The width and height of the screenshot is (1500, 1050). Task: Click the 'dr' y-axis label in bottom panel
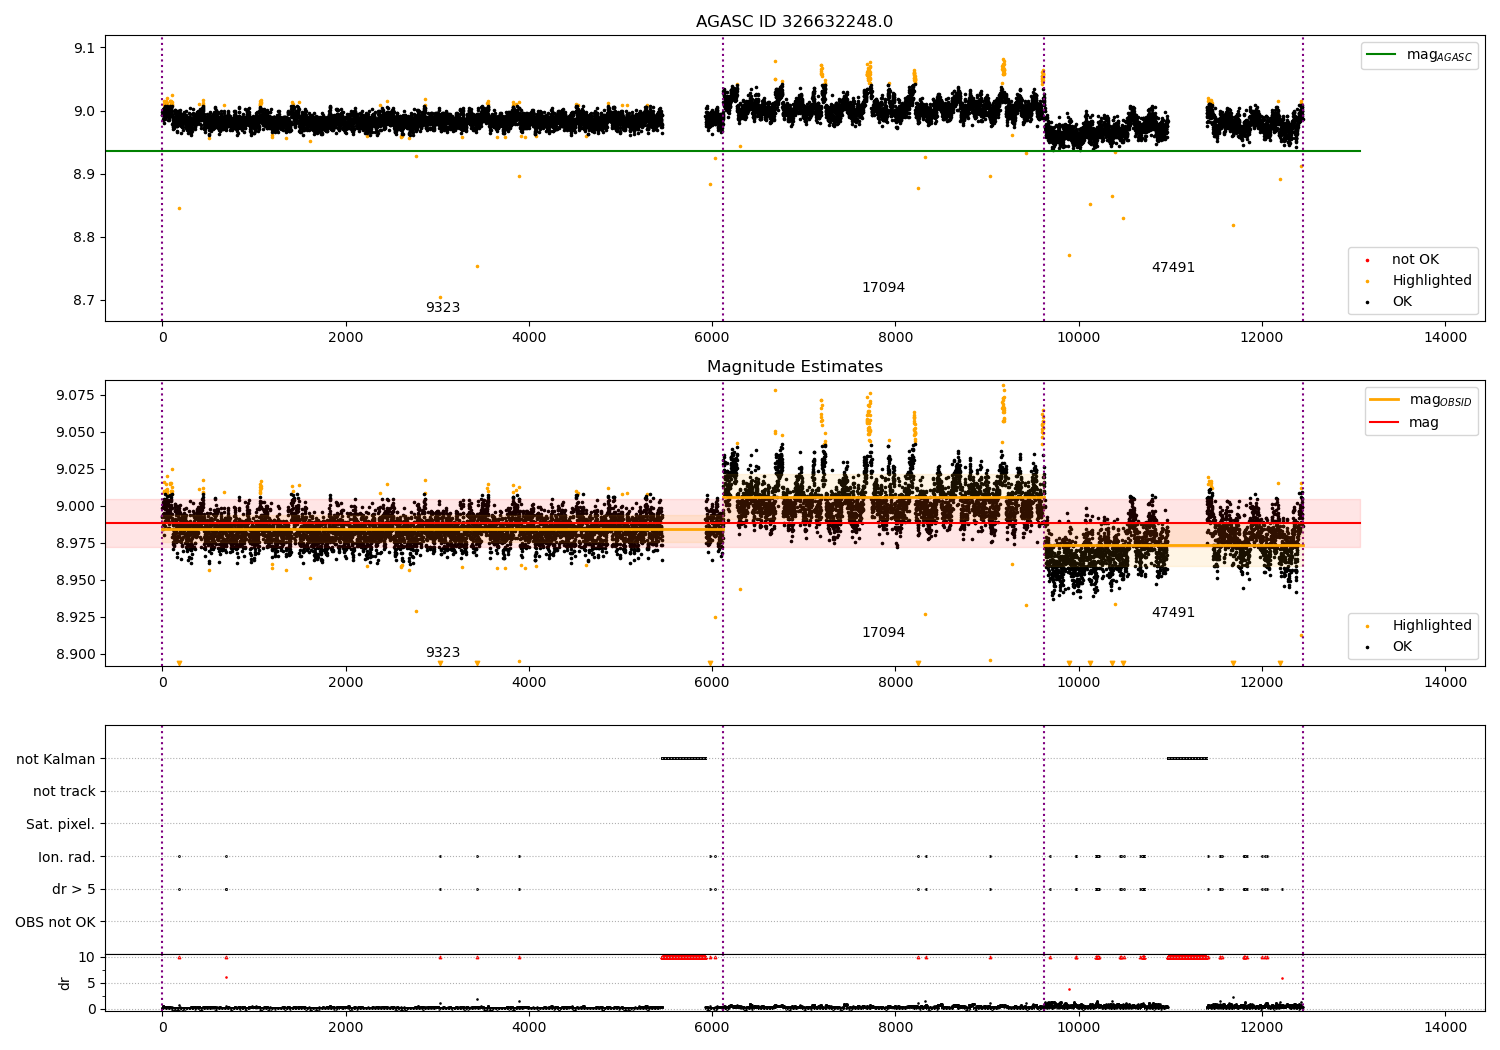coord(65,983)
